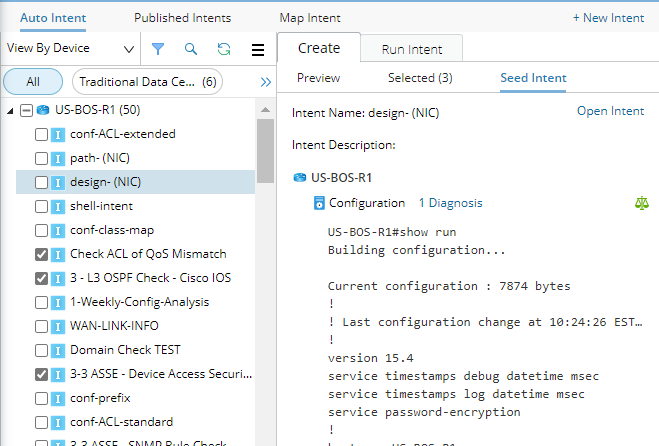Switch to the Published Intents tab

point(182,18)
